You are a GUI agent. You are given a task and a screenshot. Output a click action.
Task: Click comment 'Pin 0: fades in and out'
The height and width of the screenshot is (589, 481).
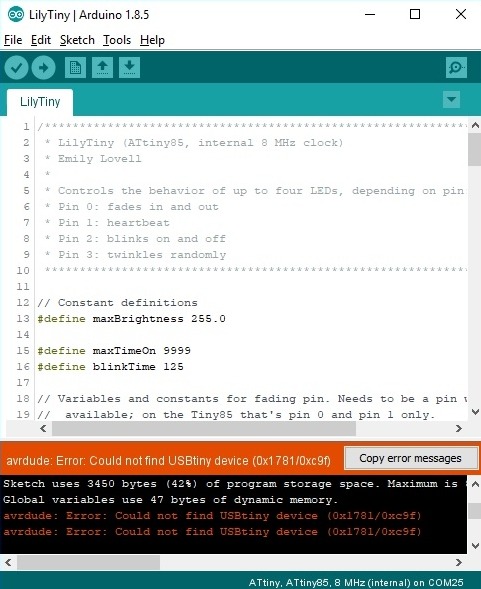coord(138,207)
